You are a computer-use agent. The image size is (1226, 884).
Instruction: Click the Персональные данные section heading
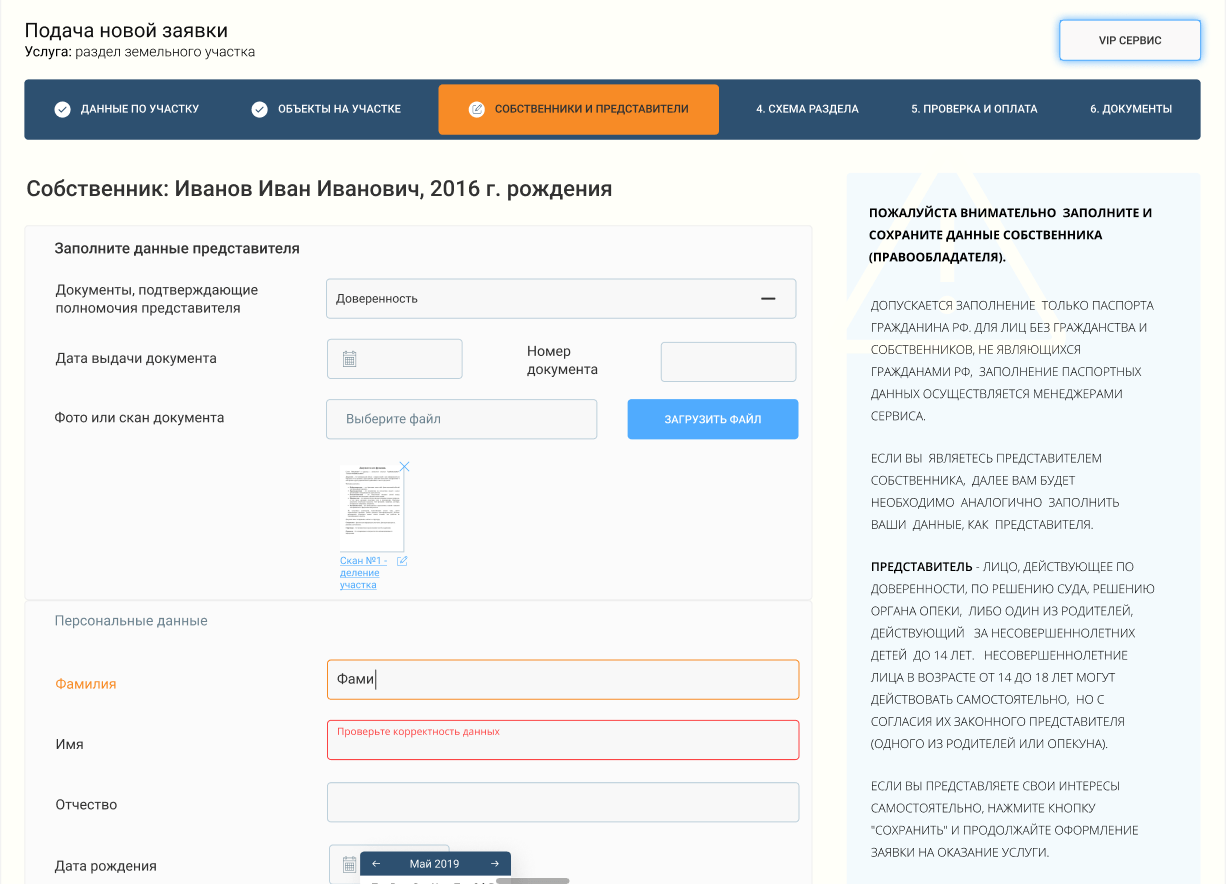click(131, 621)
